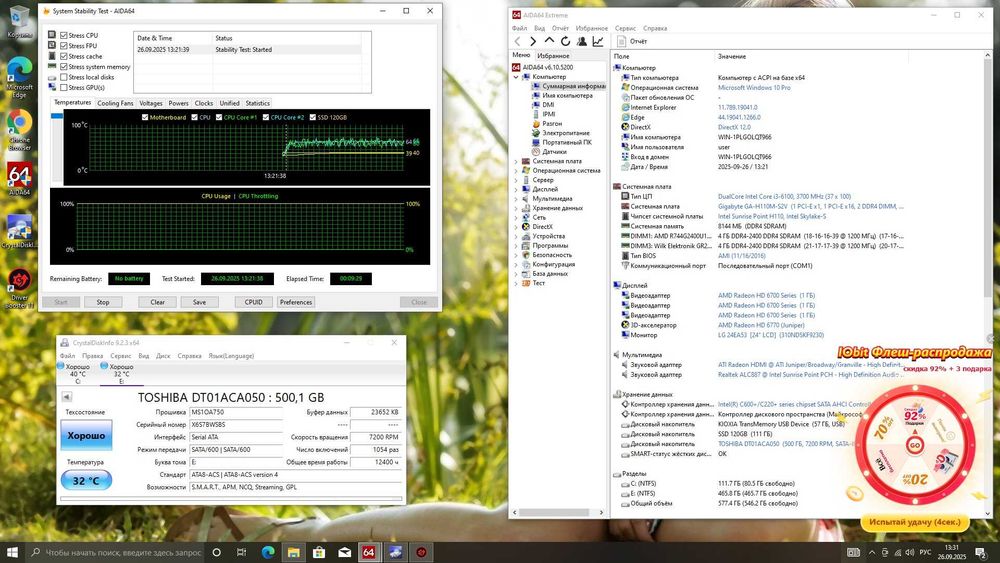This screenshot has height=563, width=1000.
Task: Expand the Операционная система tree node
Action: tap(516, 171)
